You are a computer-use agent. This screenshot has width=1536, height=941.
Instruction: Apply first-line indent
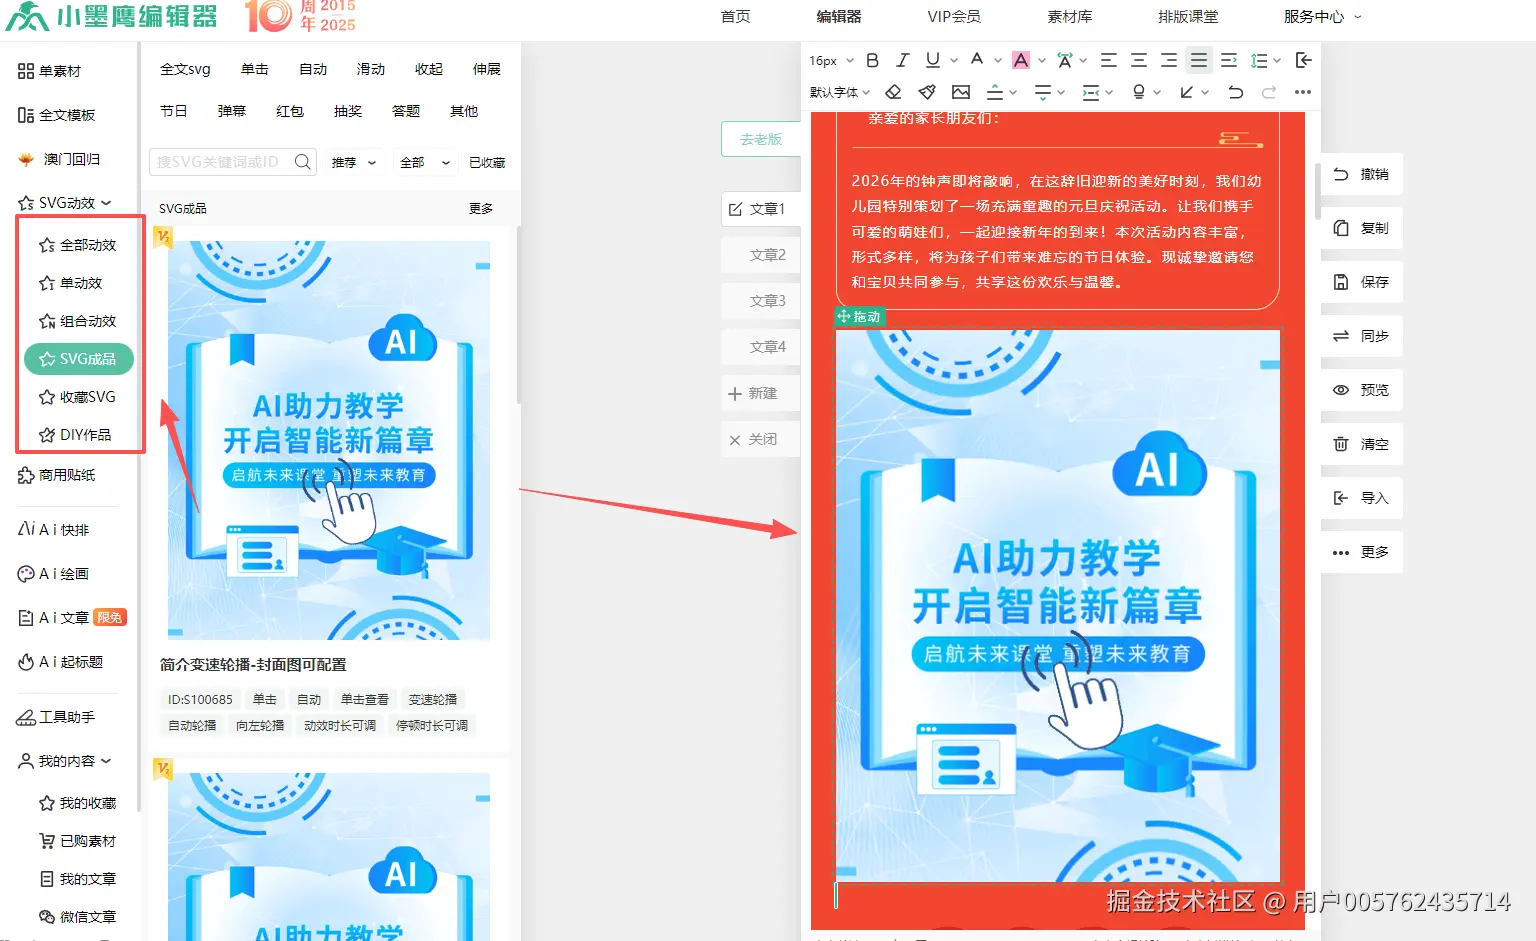click(1229, 60)
